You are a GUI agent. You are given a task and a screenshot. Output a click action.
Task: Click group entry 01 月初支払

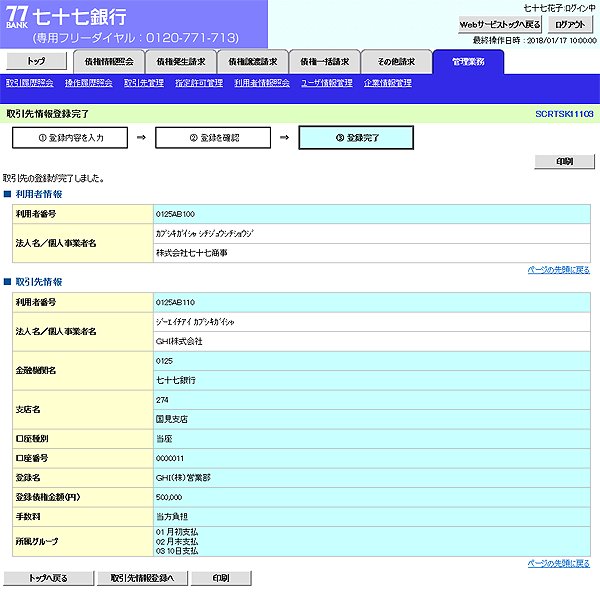177,532
